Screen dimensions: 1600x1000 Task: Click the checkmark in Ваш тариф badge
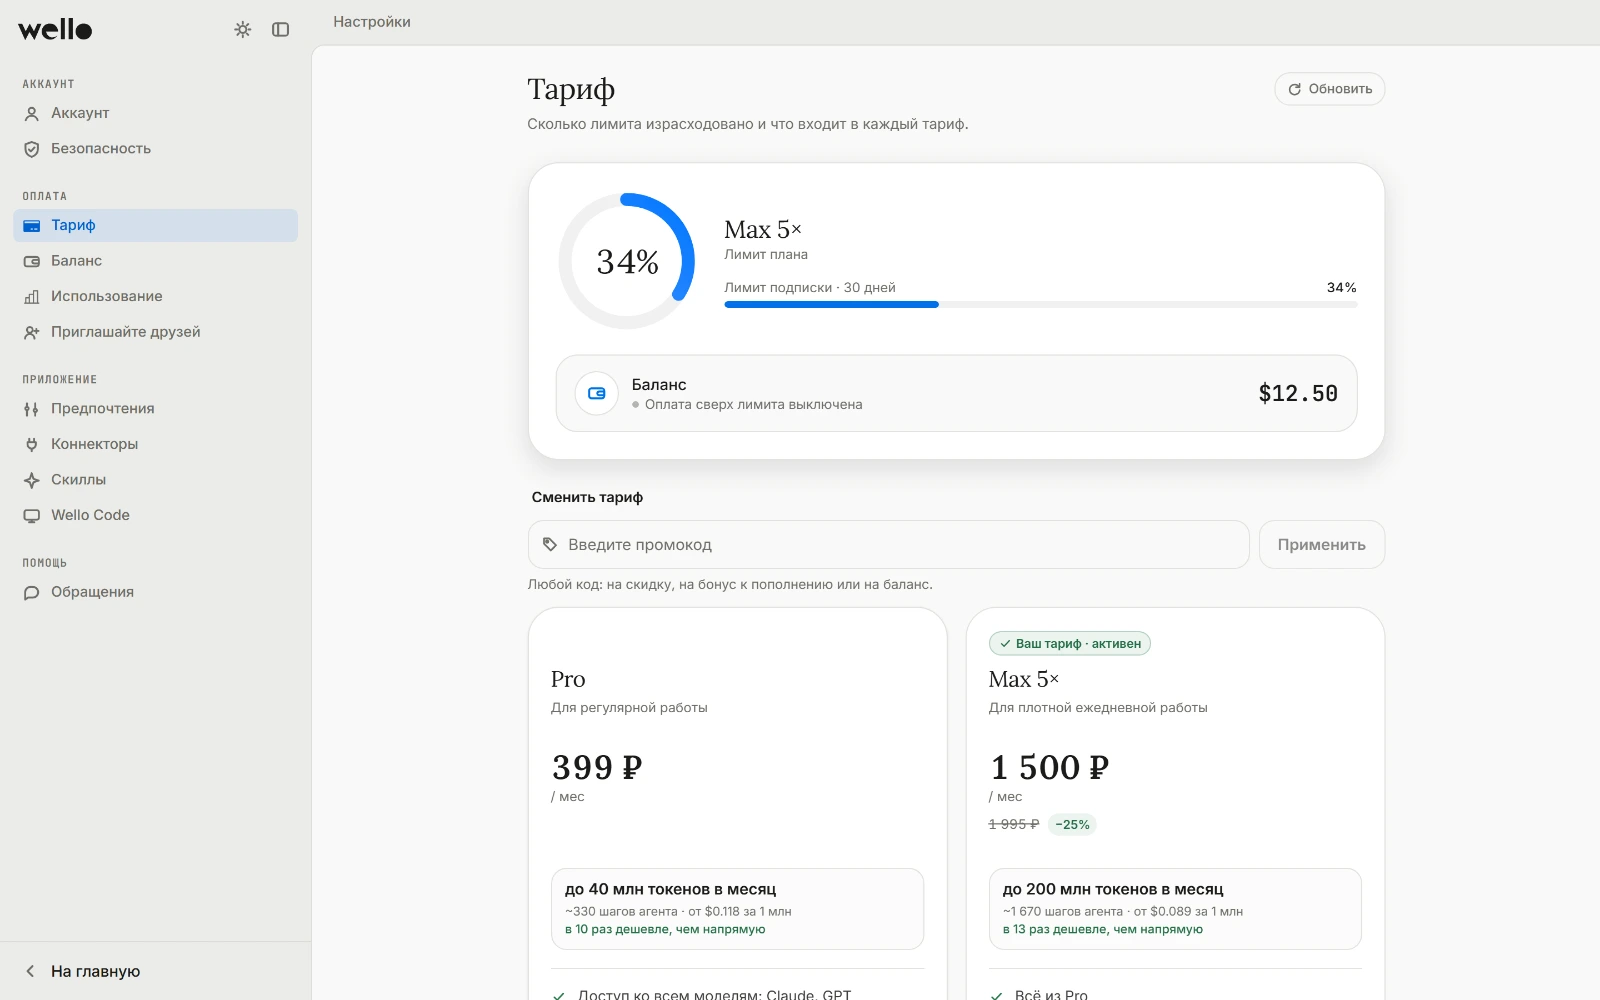coord(1005,644)
